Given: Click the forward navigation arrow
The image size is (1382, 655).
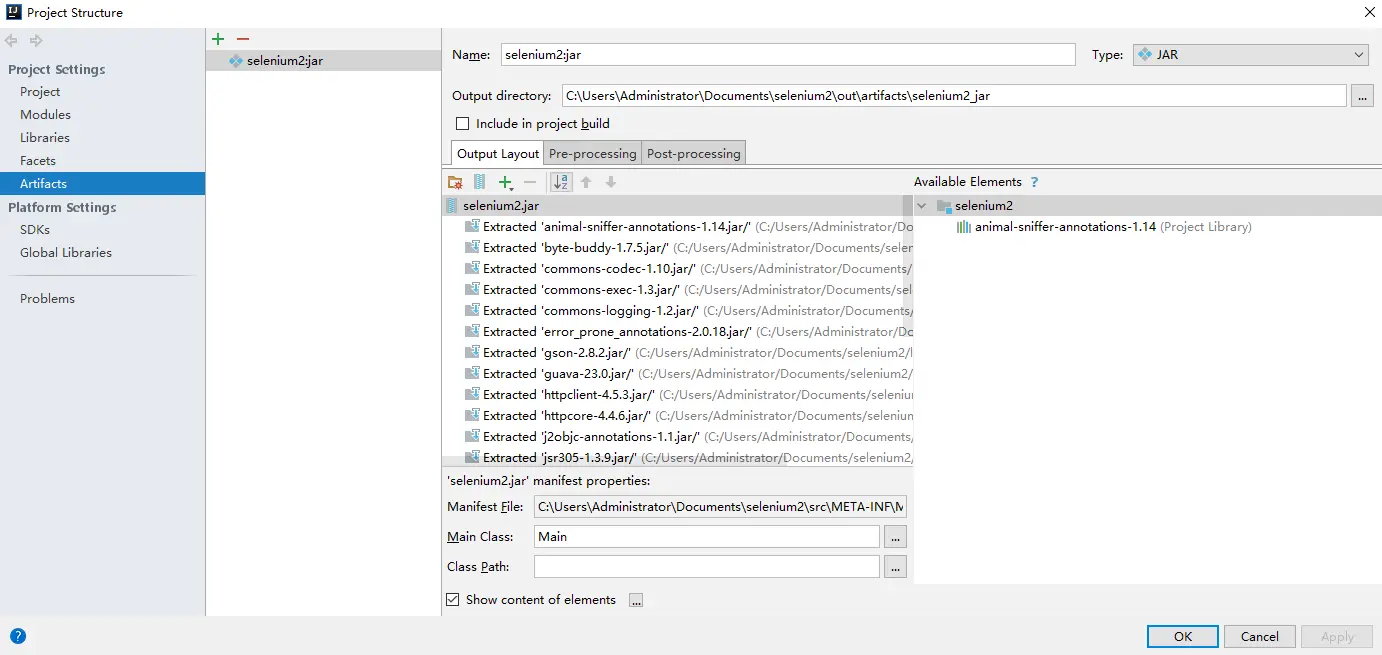Looking at the screenshot, I should [x=36, y=41].
